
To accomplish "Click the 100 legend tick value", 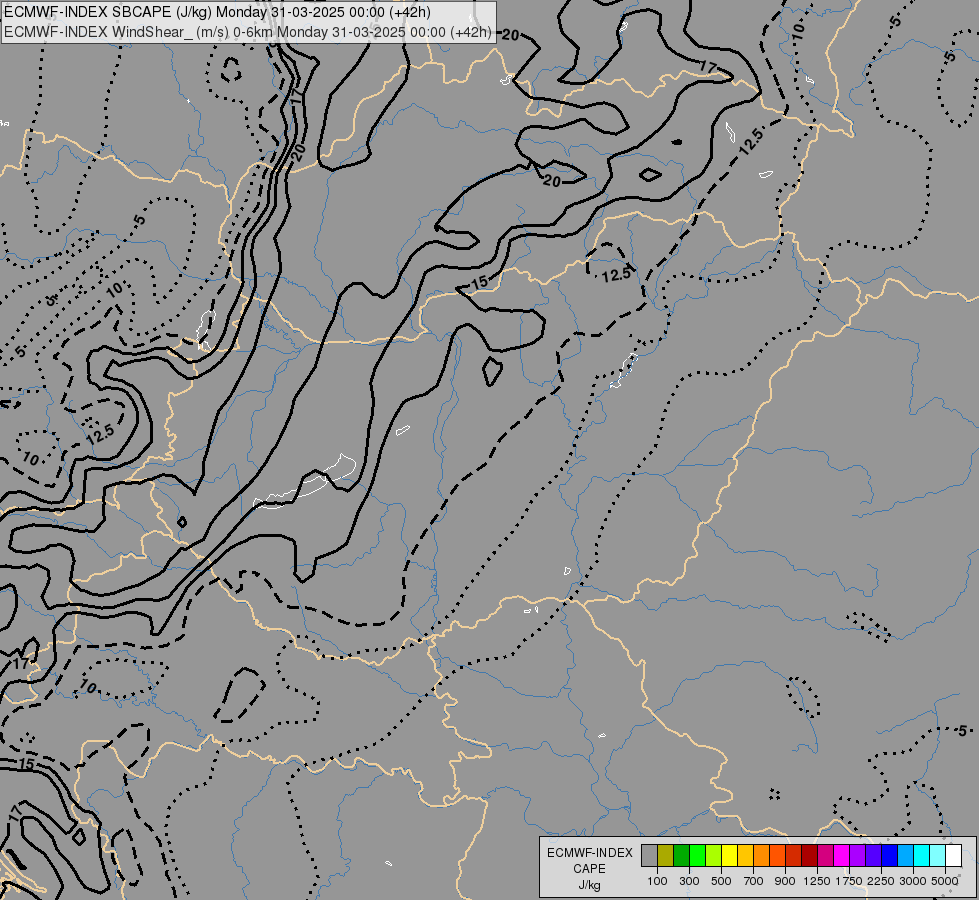I will click(x=657, y=881).
